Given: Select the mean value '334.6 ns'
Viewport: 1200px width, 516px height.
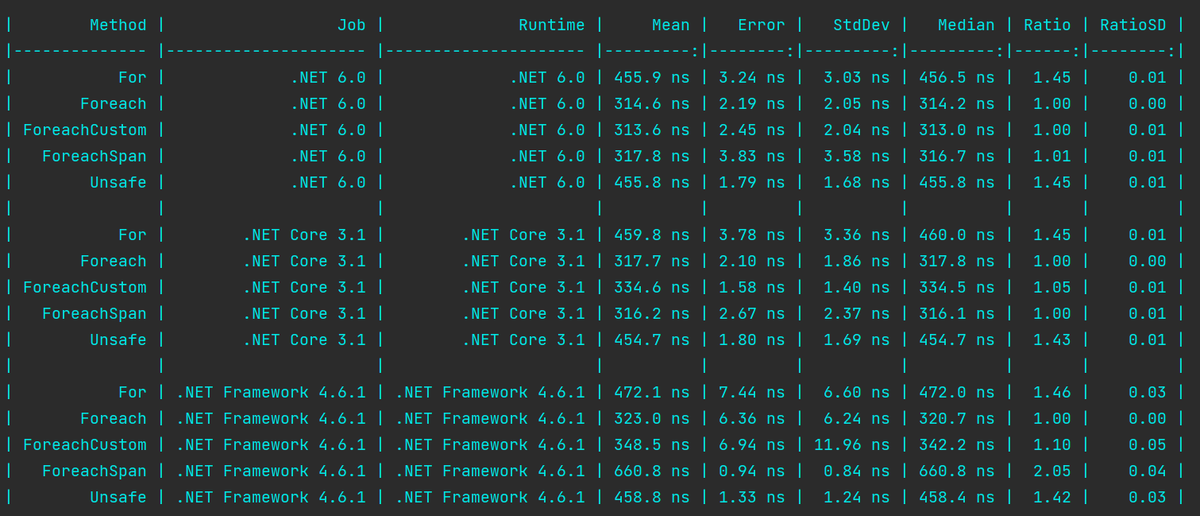Looking at the screenshot, I should (x=651, y=287).
